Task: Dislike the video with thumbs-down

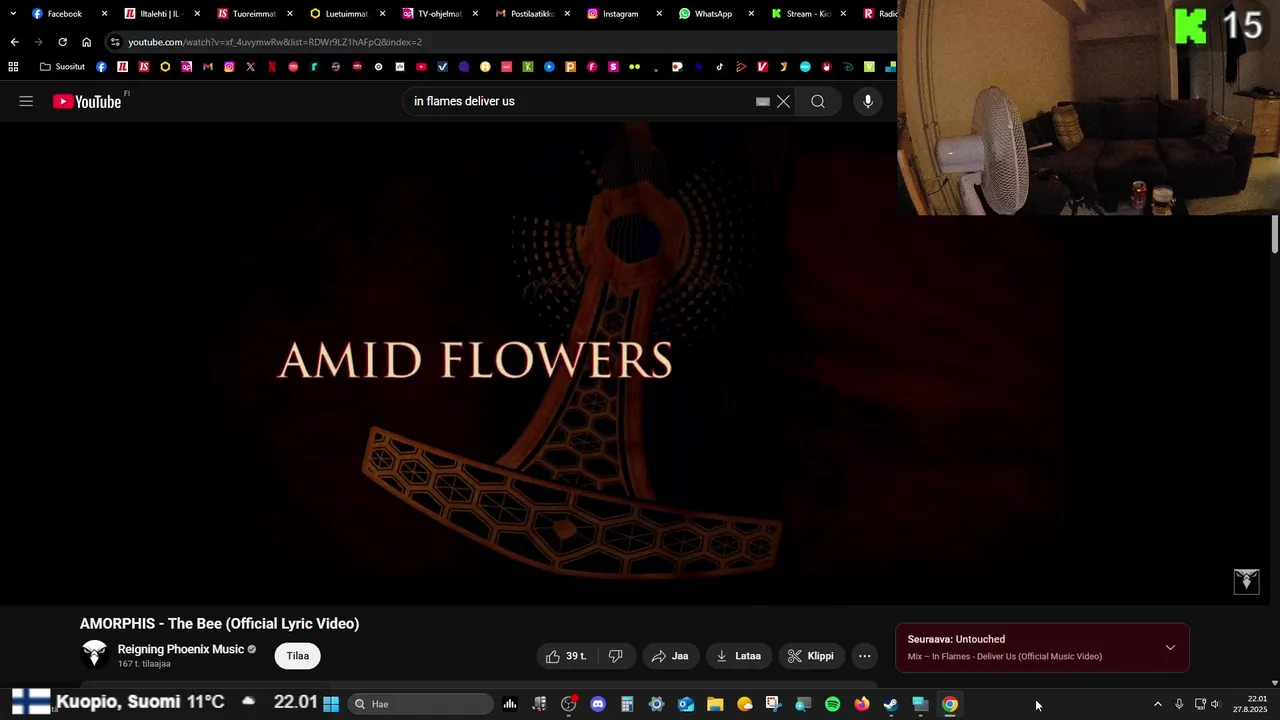Action: click(x=616, y=656)
